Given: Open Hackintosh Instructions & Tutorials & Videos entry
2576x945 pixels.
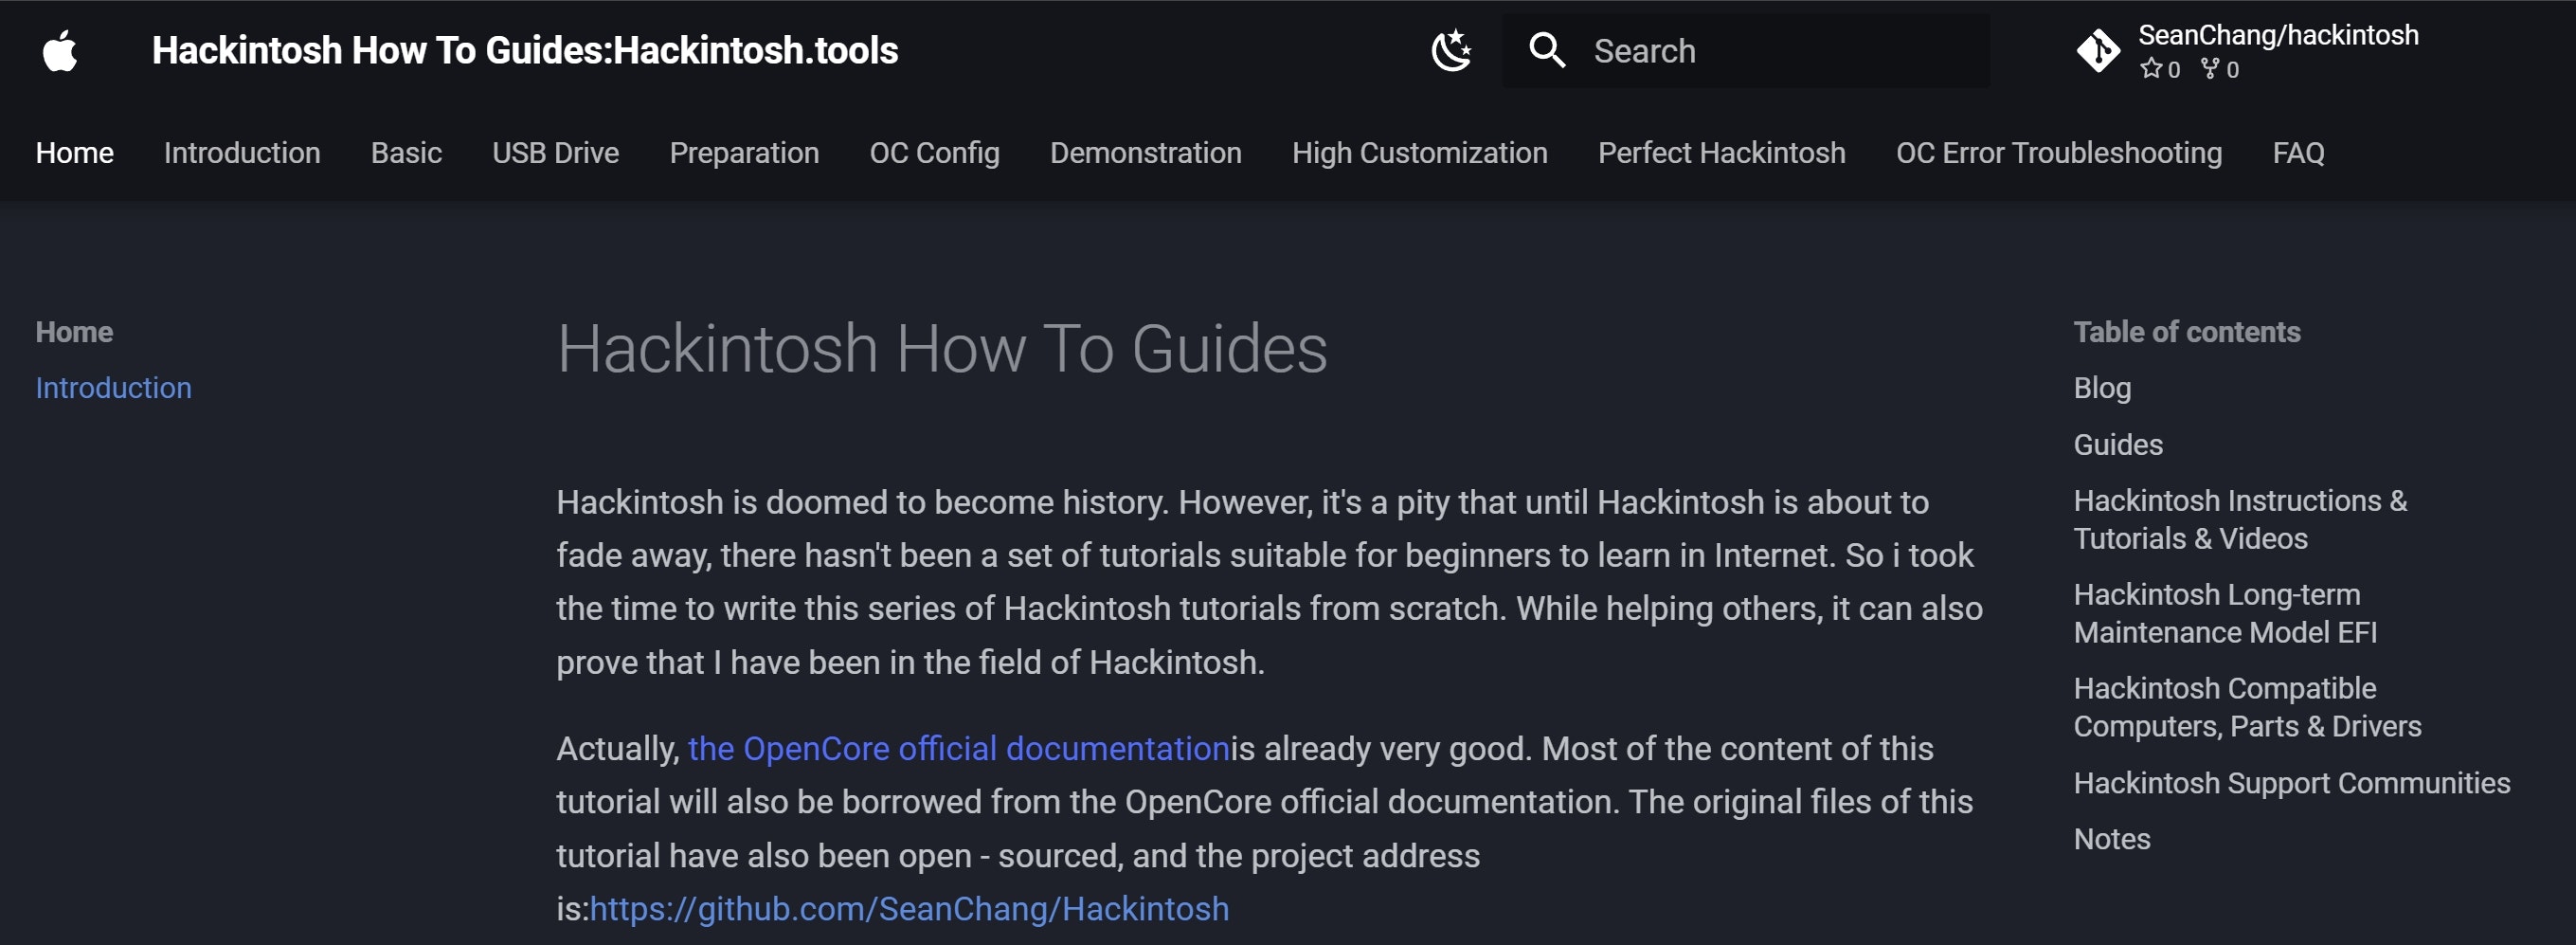Looking at the screenshot, I should point(2240,520).
